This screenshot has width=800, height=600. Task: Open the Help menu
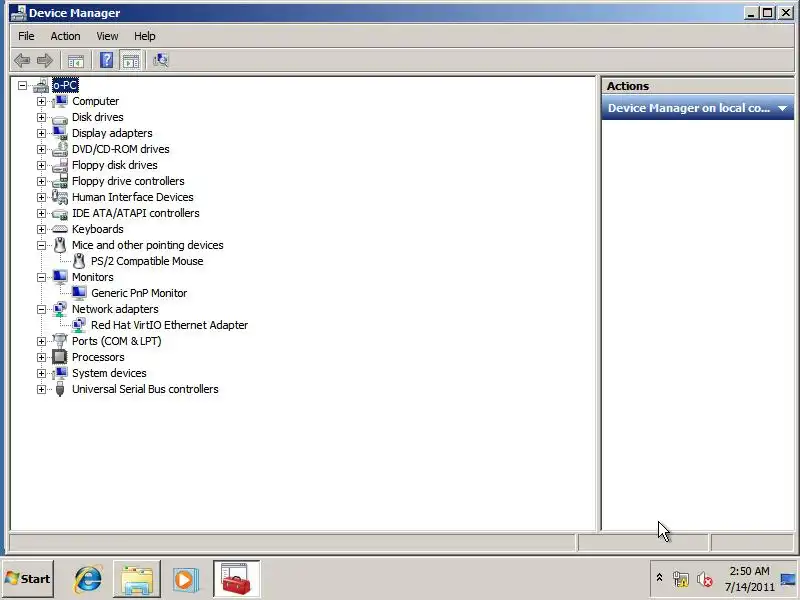(144, 36)
